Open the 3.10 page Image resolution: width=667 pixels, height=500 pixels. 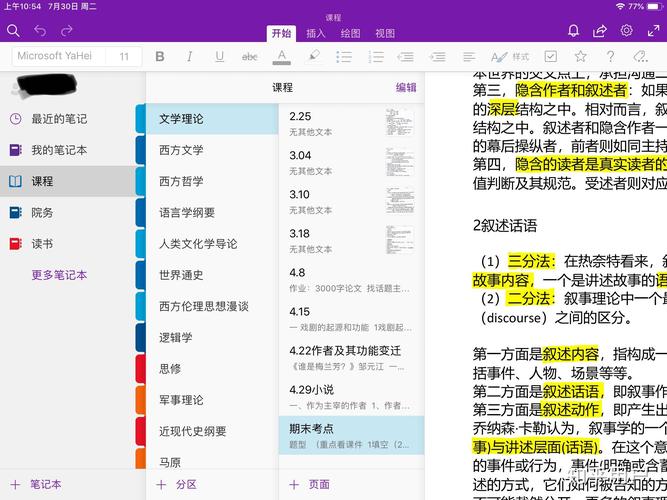point(351,201)
